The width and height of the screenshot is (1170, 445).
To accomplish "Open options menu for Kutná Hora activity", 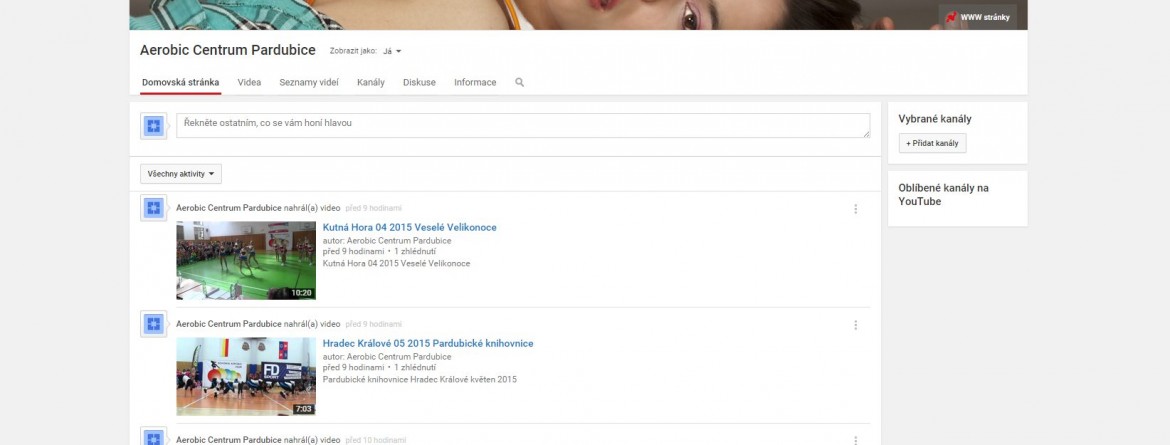I will point(856,209).
